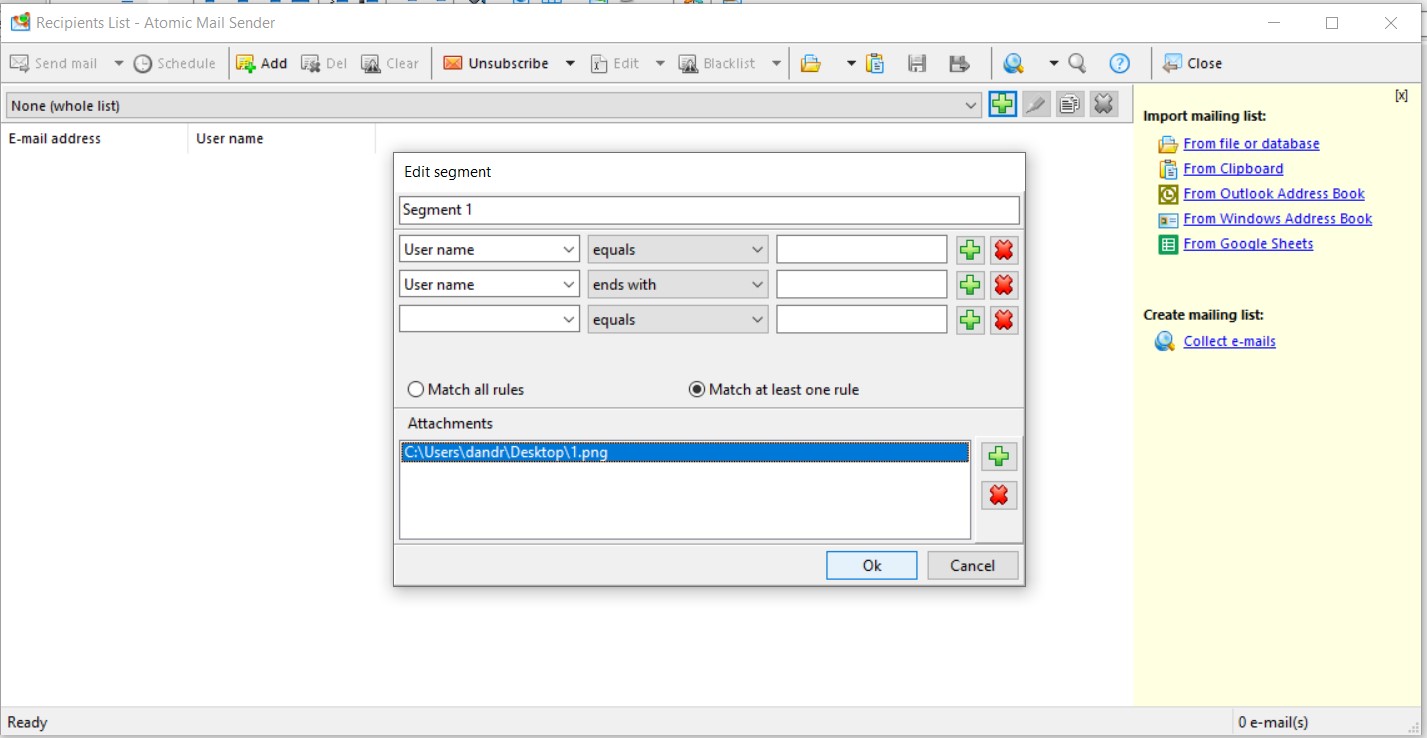The height and width of the screenshot is (738, 1427).
Task: Add an attachment with the green plus
Action: (x=998, y=457)
